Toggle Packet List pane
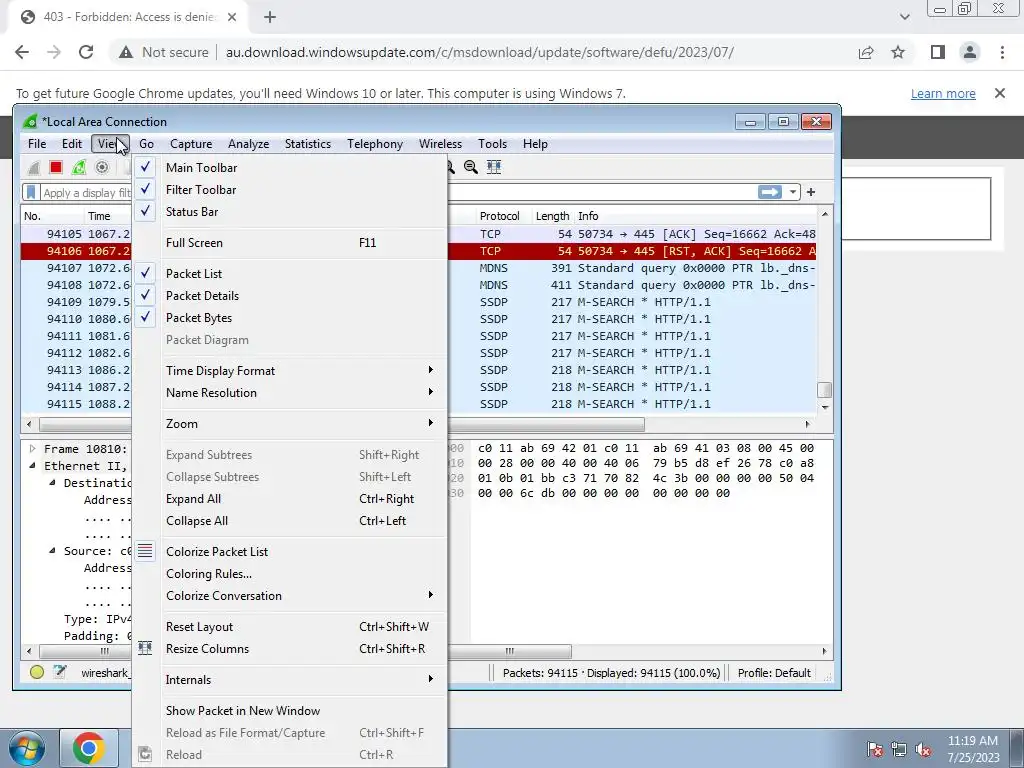The width and height of the screenshot is (1024, 768). click(x=290, y=274)
